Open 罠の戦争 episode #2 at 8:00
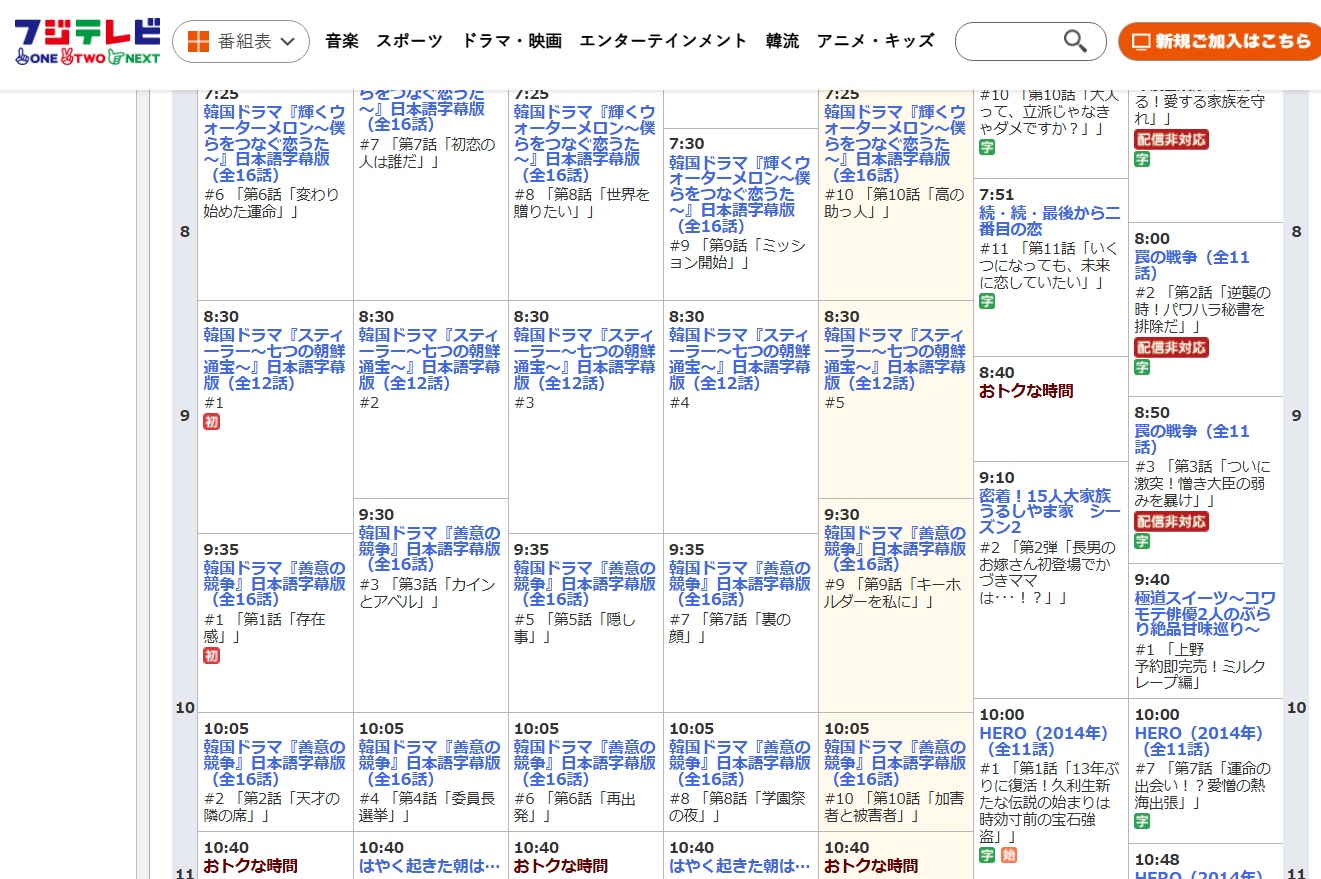 point(1191,265)
